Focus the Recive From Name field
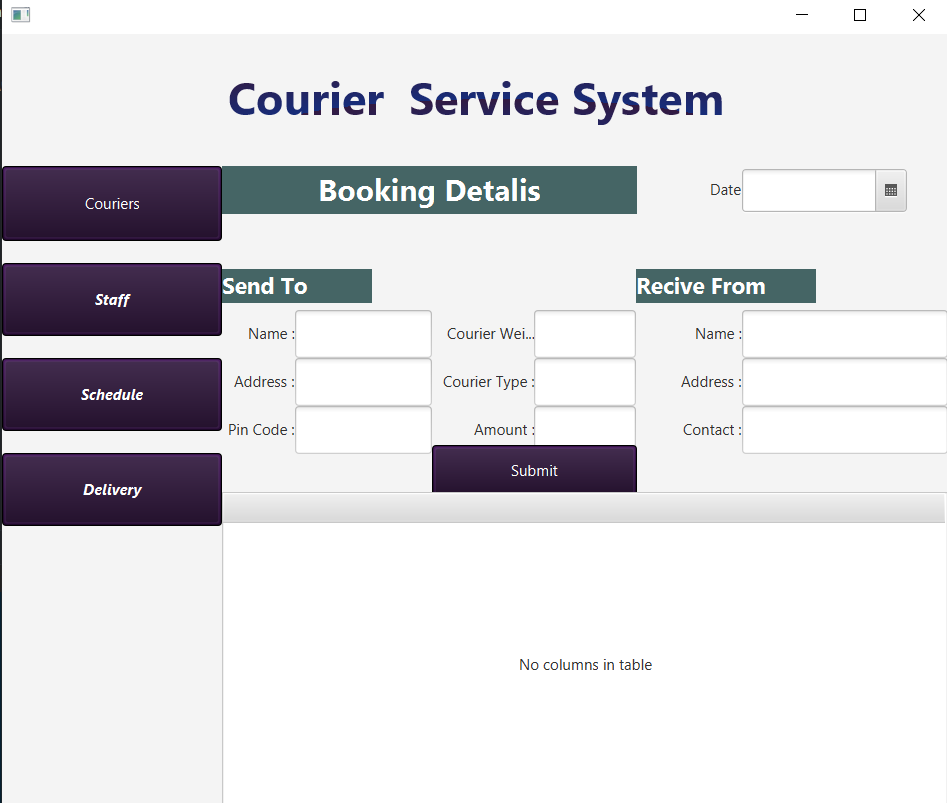This screenshot has width=947, height=803. pyautogui.click(x=843, y=334)
